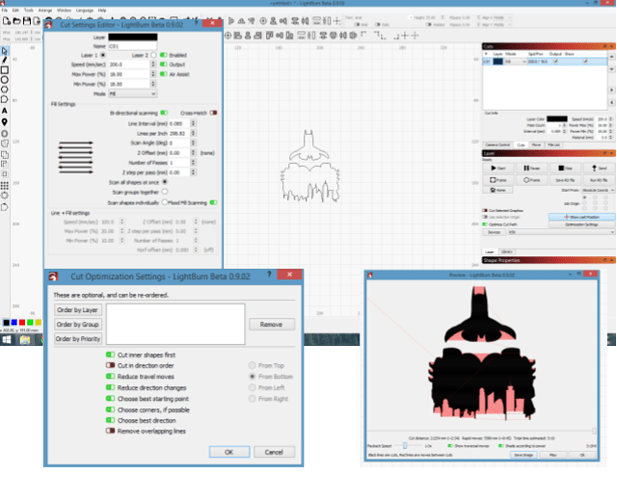
Task: Toggle Bi-directional scanning switch
Action: [164, 113]
